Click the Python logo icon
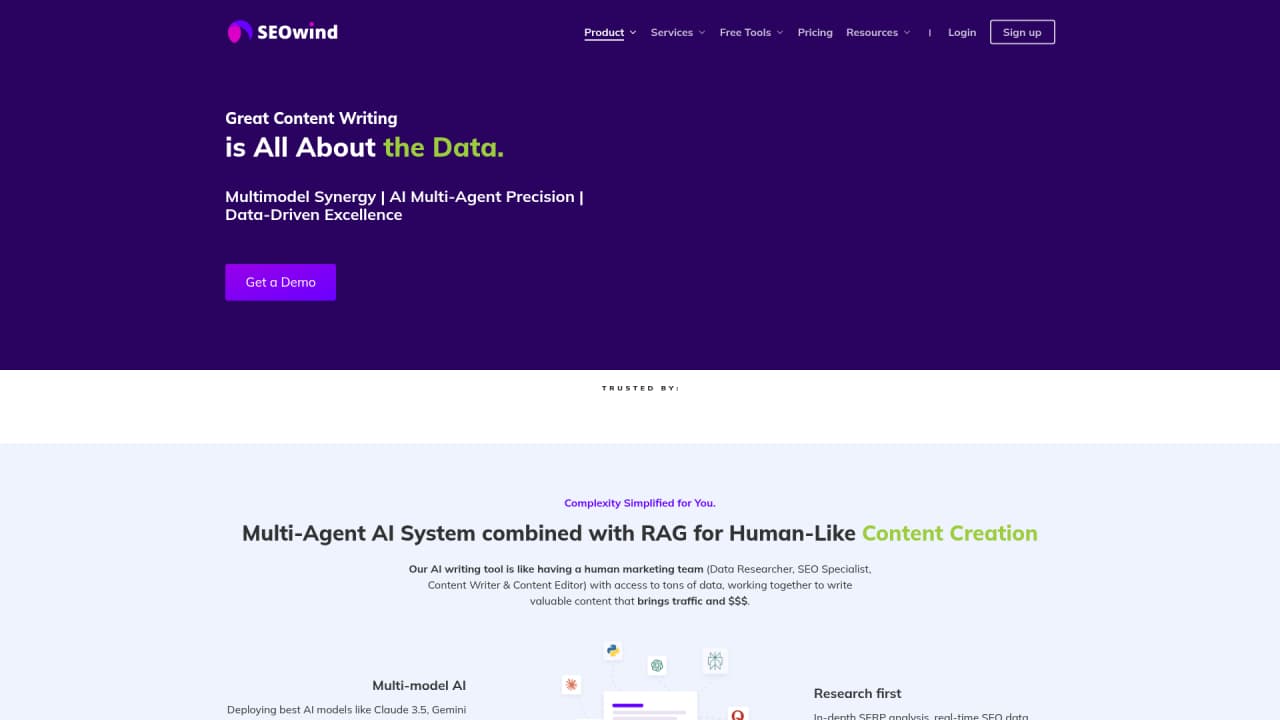The image size is (1280, 720). pos(613,651)
